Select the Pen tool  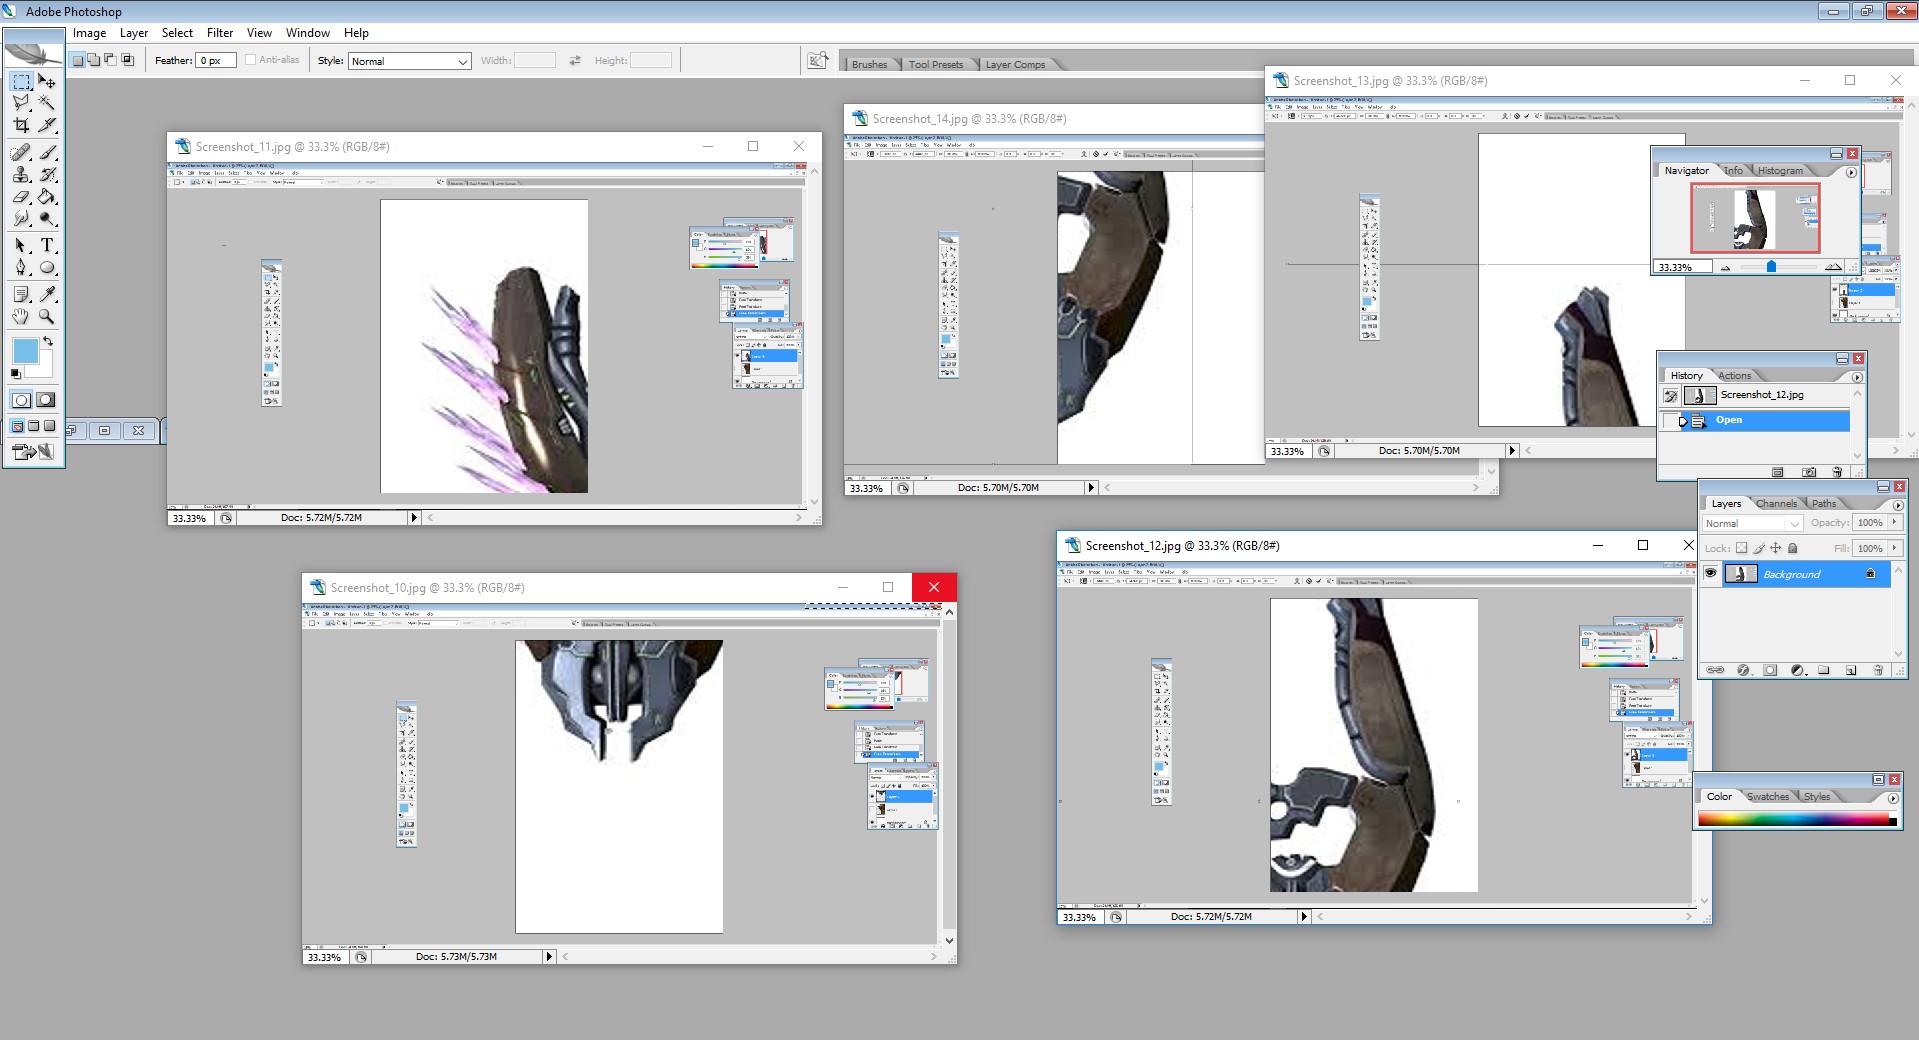click(x=21, y=267)
